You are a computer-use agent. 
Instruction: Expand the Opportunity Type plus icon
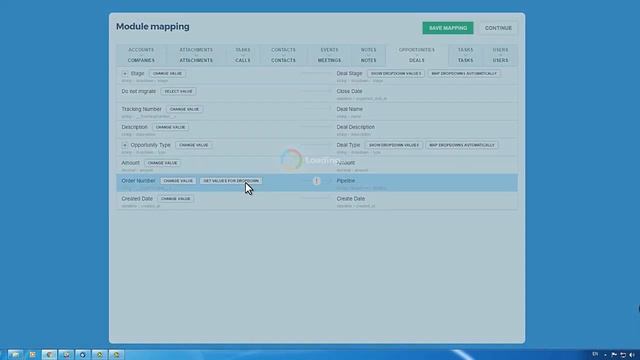pos(125,145)
